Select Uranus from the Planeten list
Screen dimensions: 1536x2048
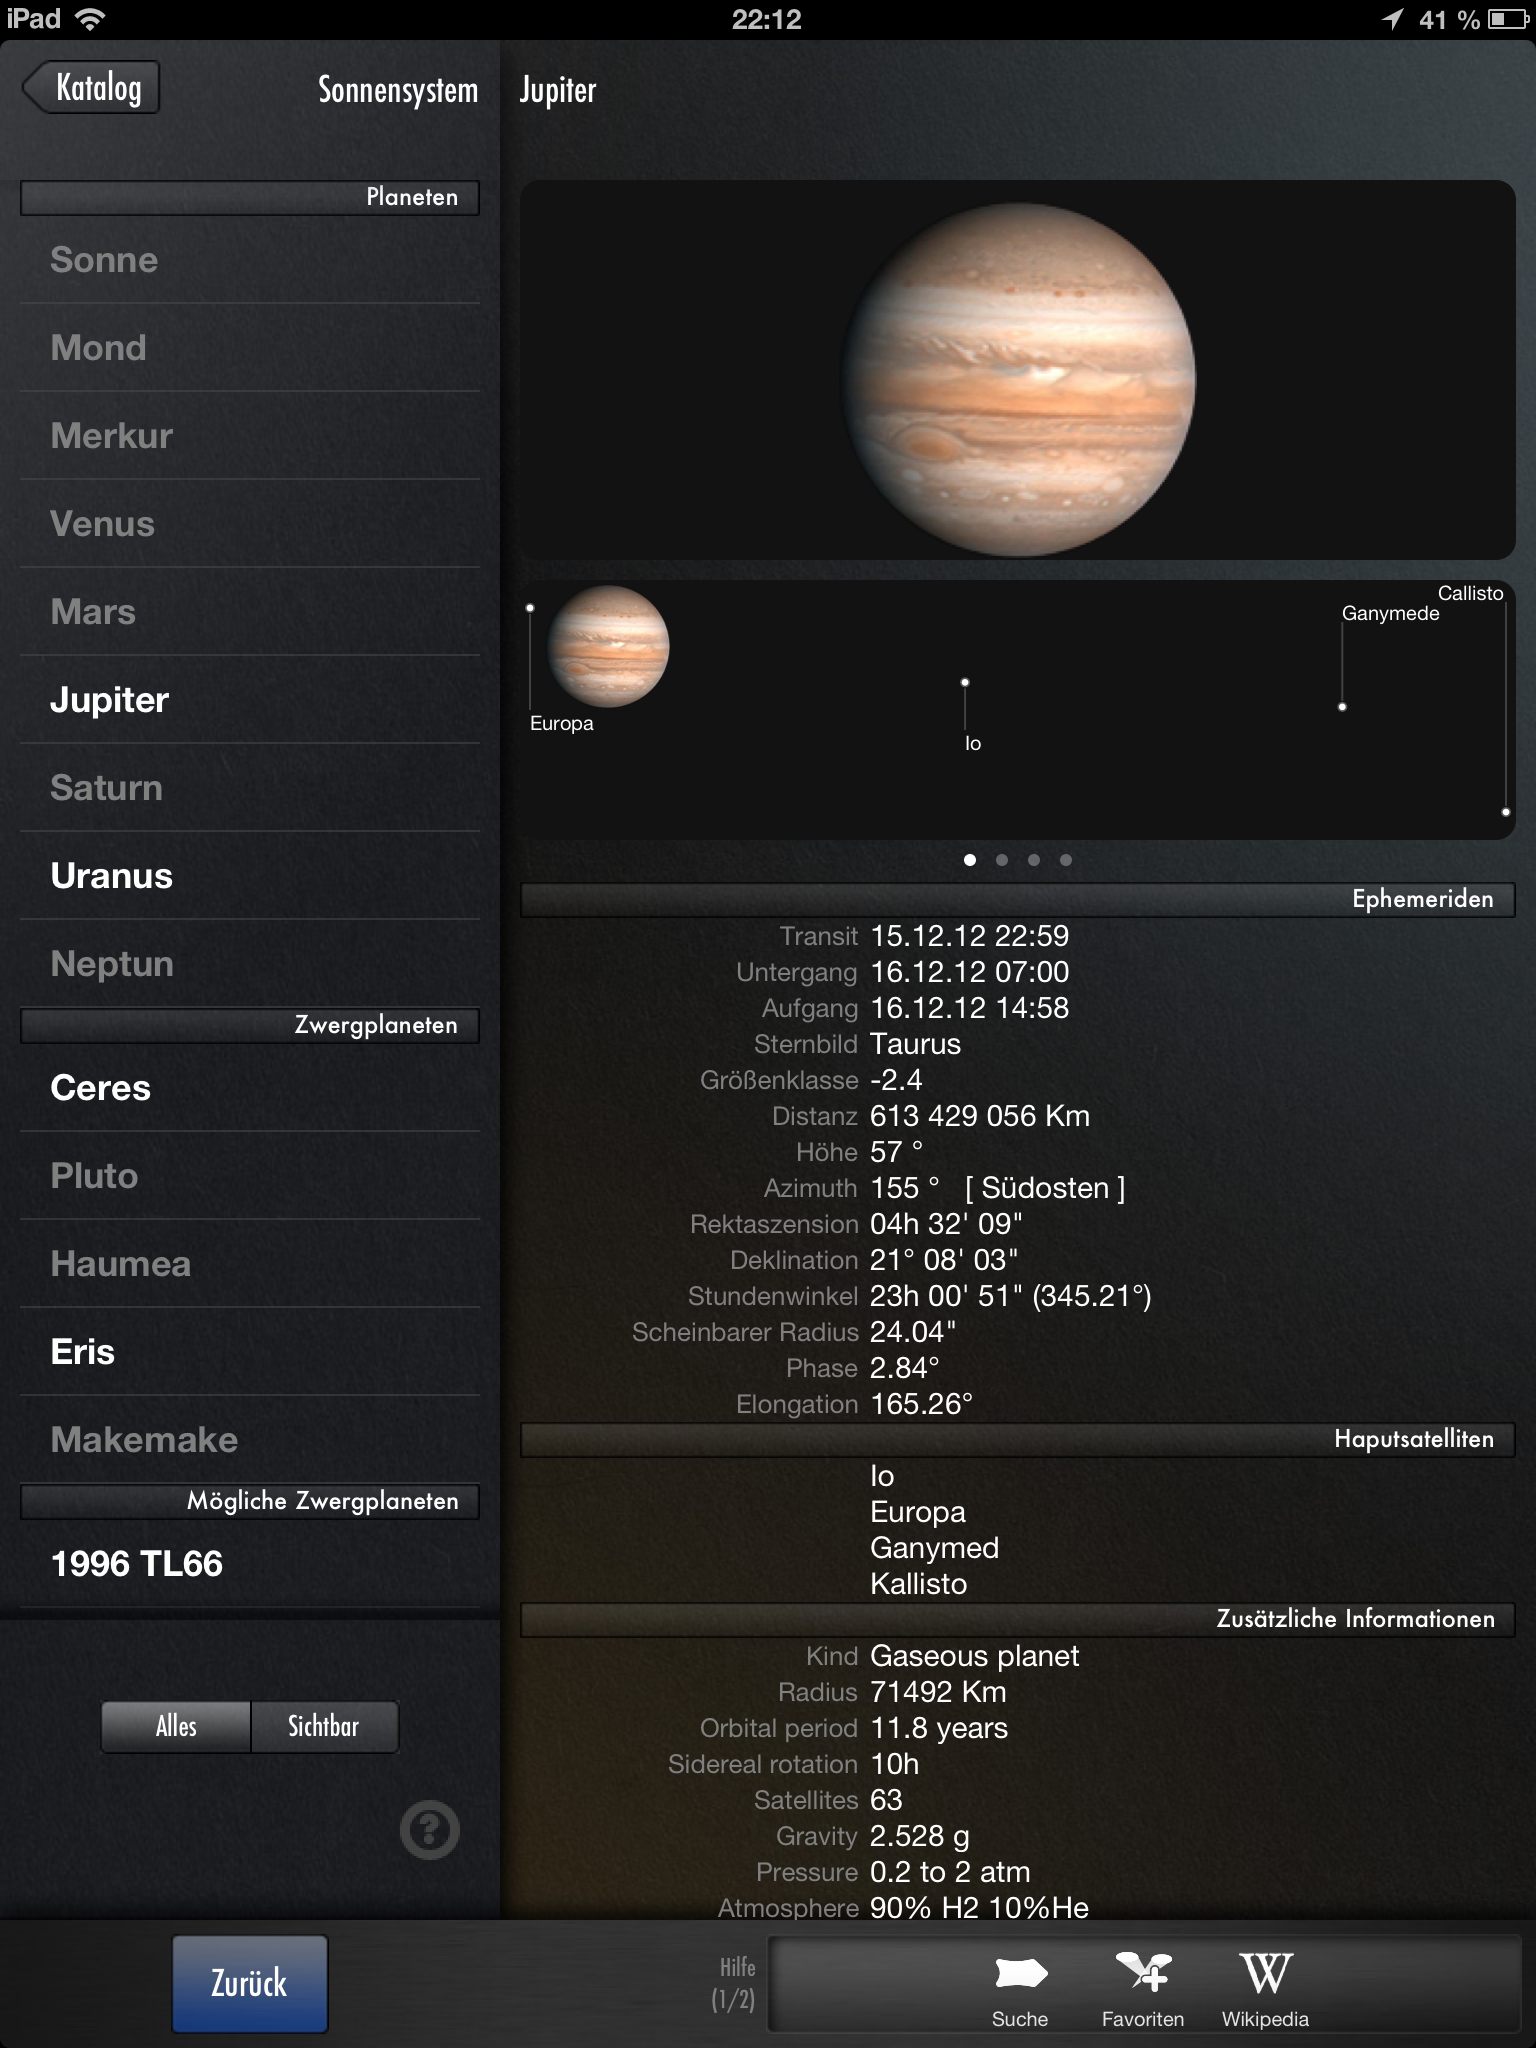pos(111,876)
